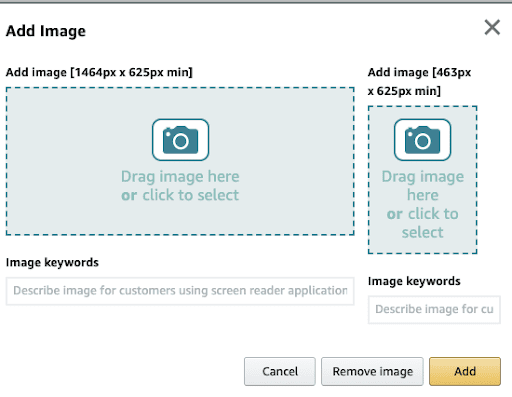Click the 'Add Image' dialog title
Viewport: 512px width, 397px height.
(x=46, y=31)
